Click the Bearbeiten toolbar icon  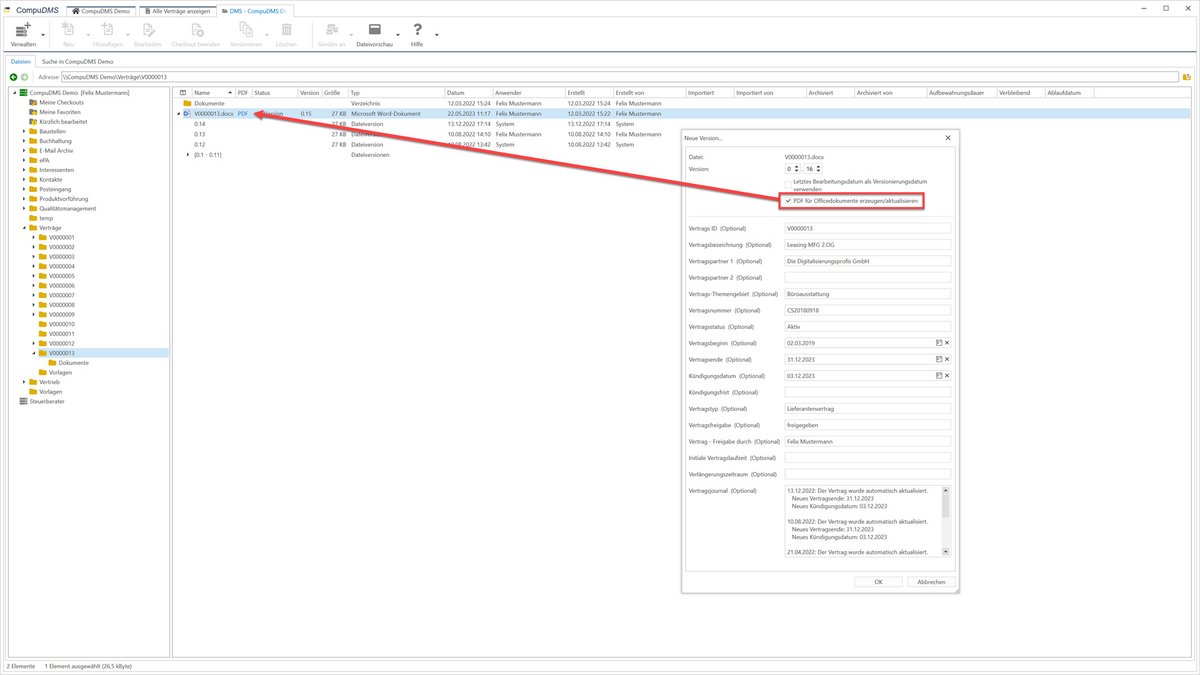pos(147,30)
